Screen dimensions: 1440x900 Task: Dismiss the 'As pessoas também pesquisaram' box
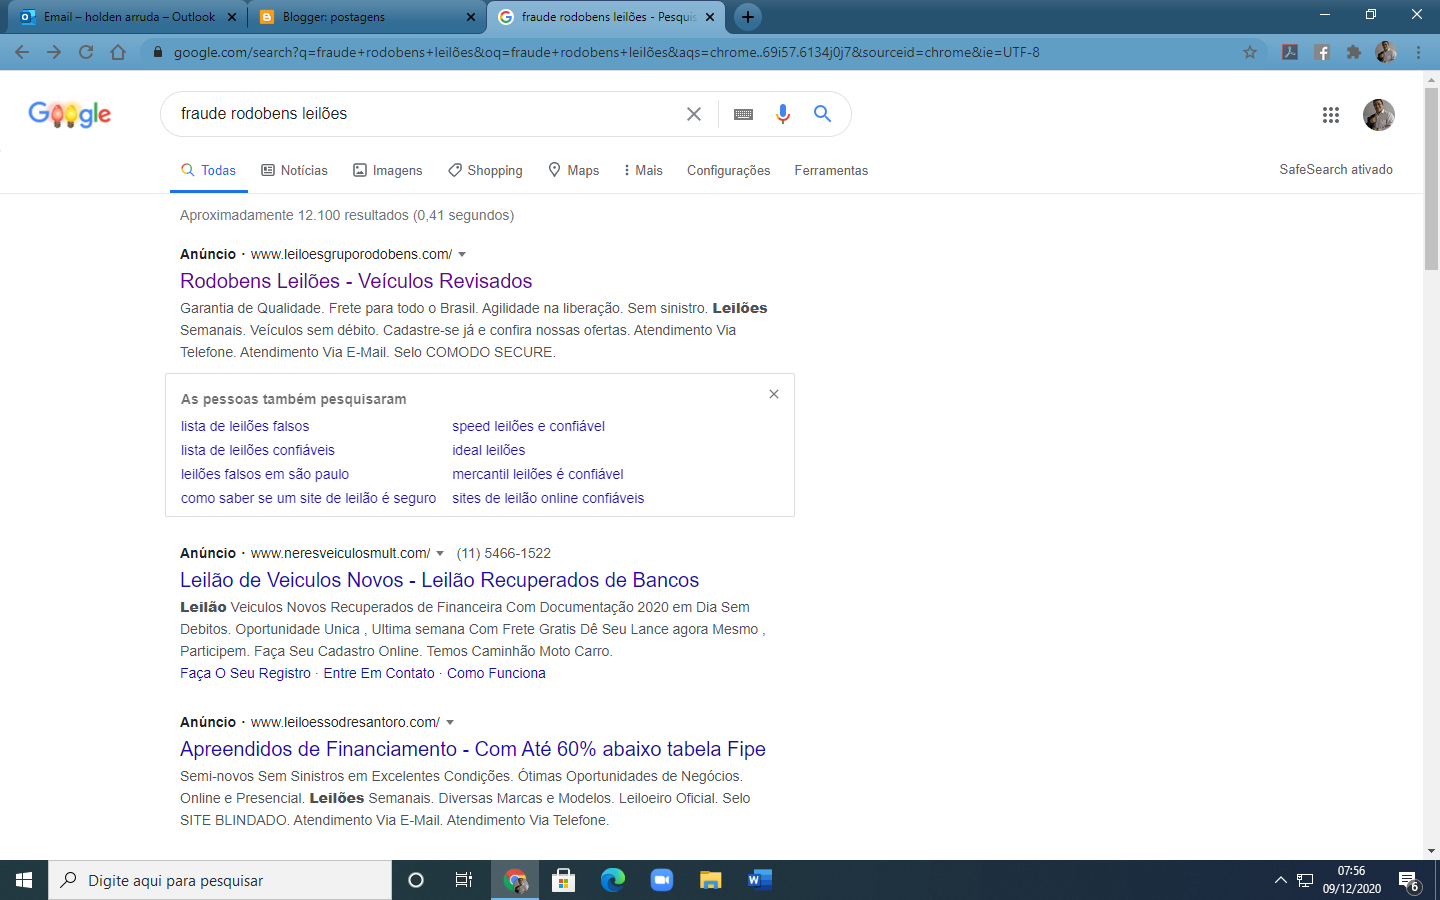click(x=774, y=394)
